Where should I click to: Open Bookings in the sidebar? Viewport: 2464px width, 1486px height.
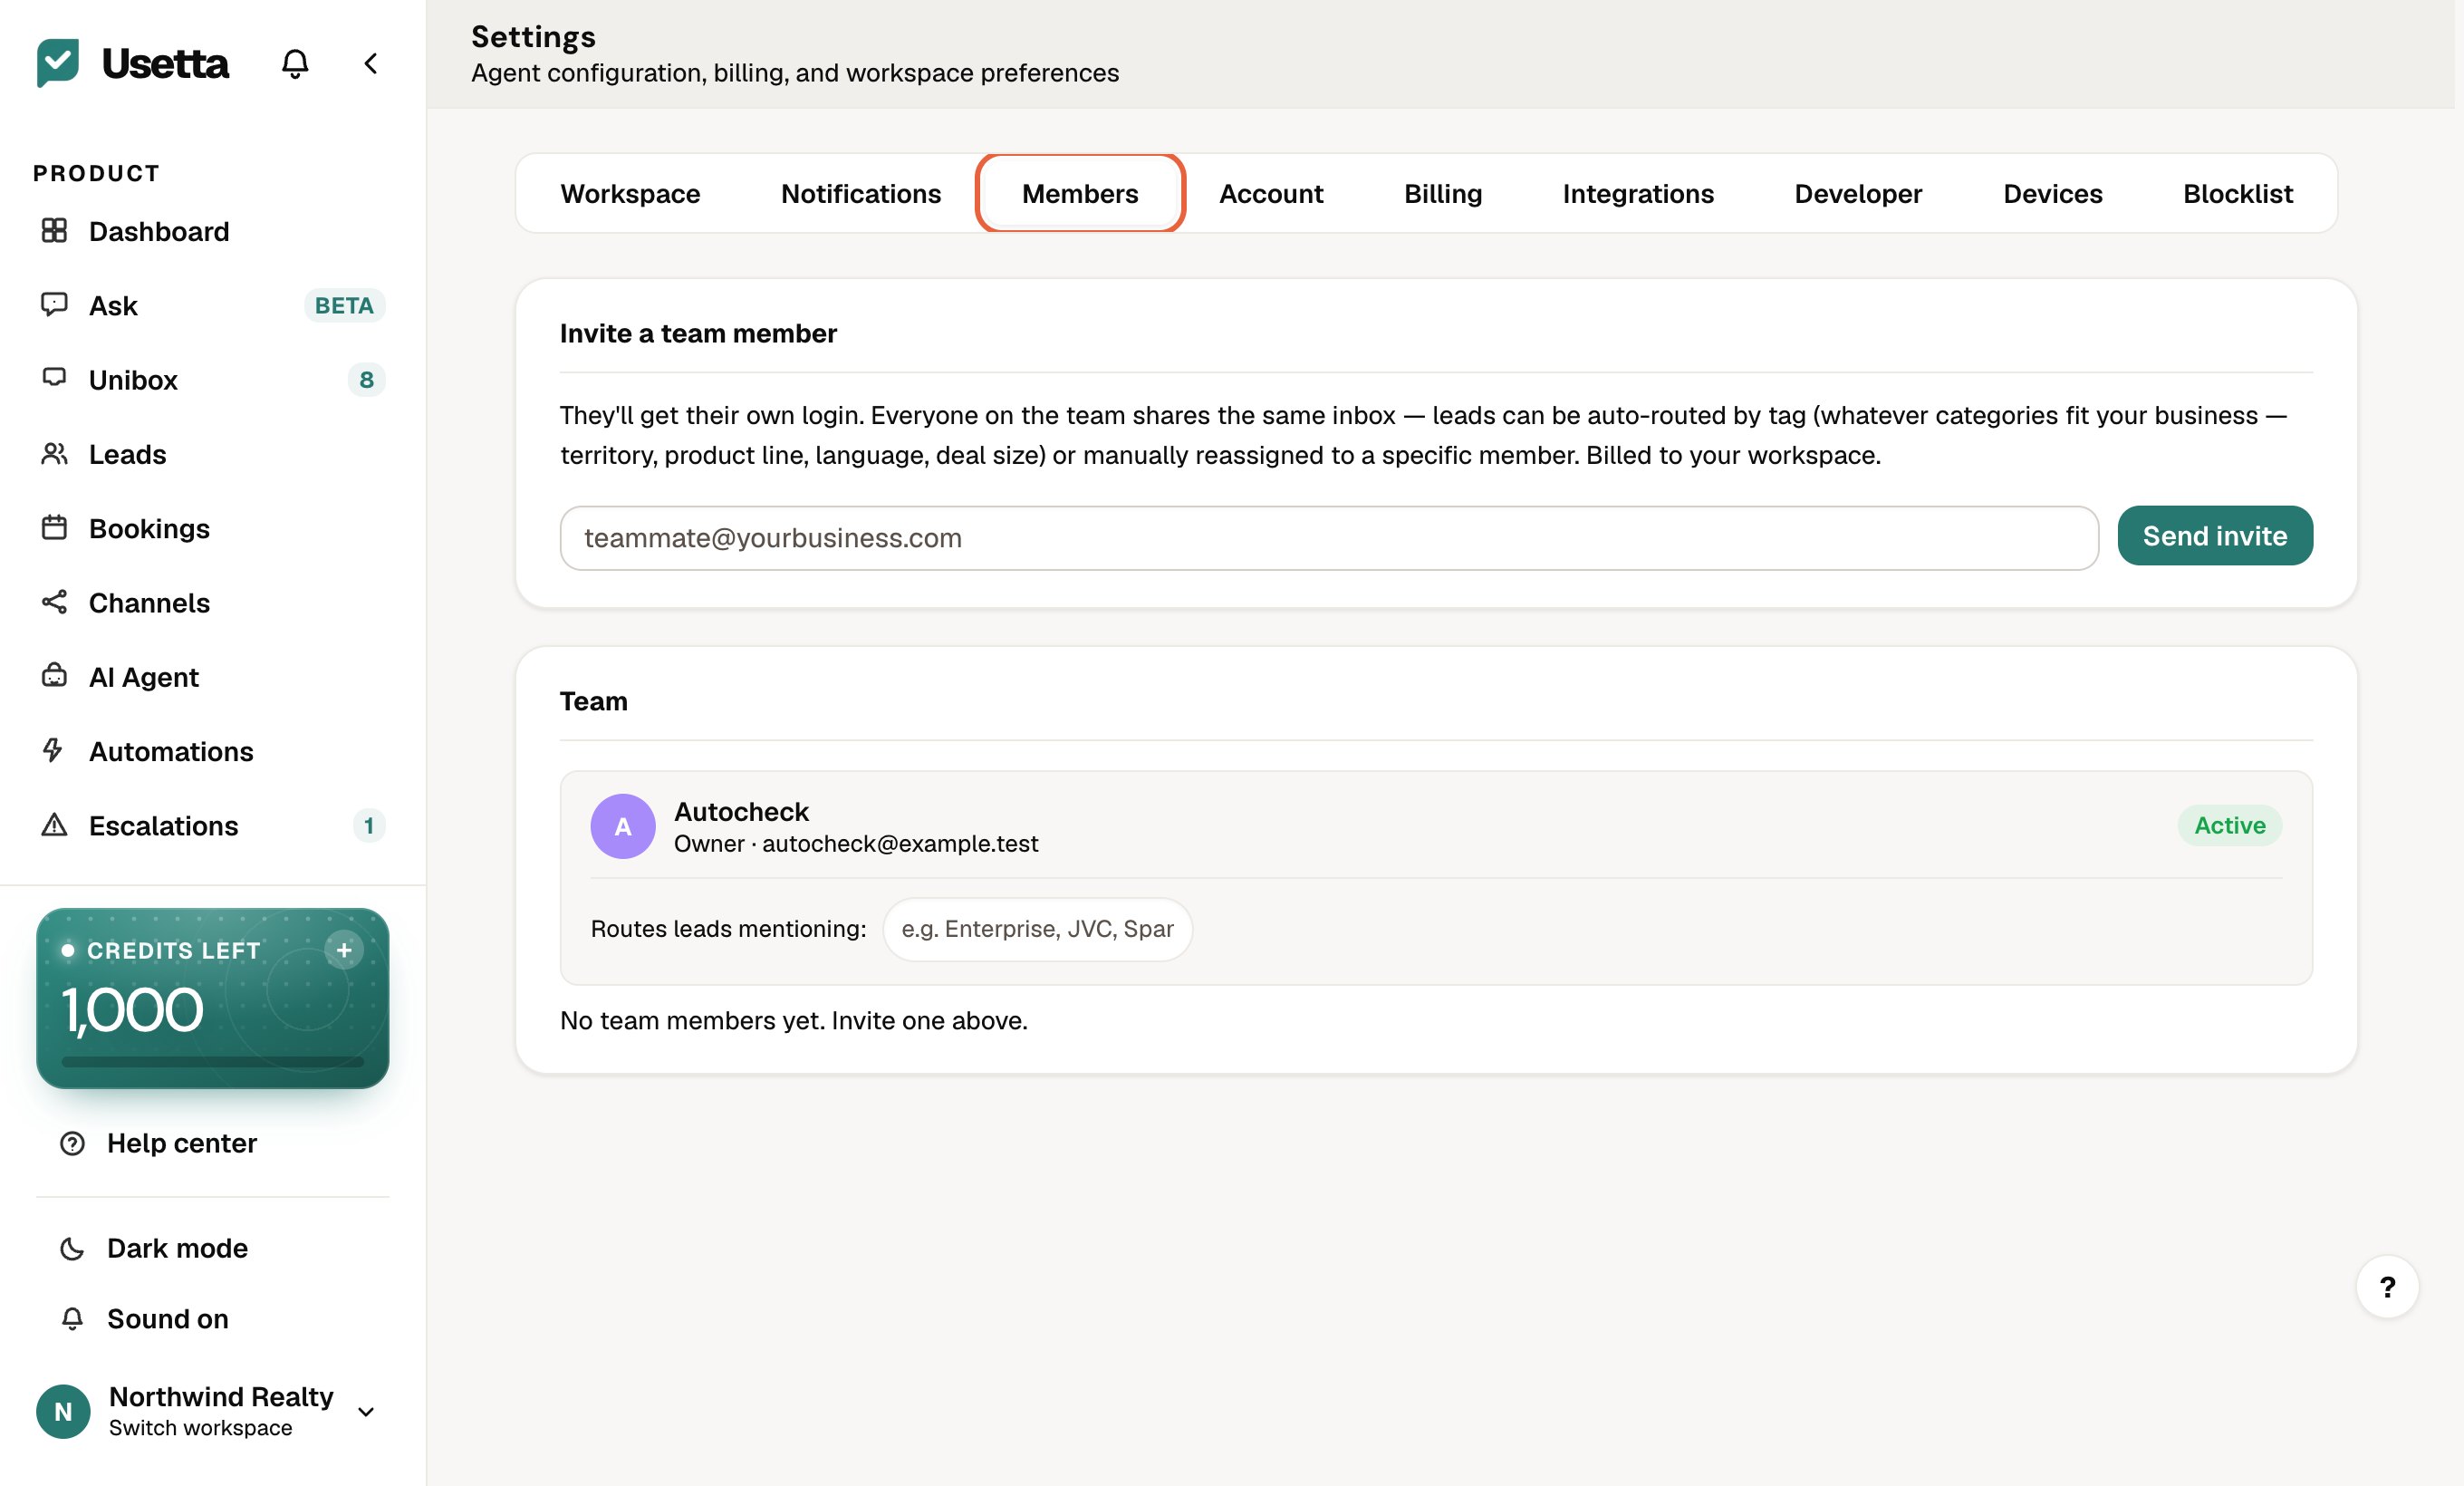211,528
